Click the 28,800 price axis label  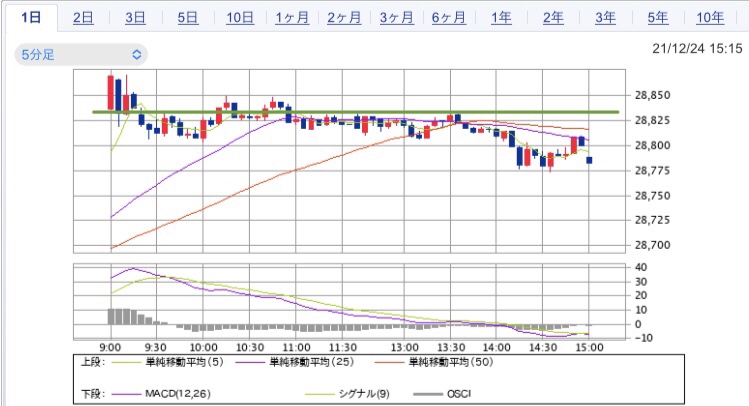pos(652,146)
